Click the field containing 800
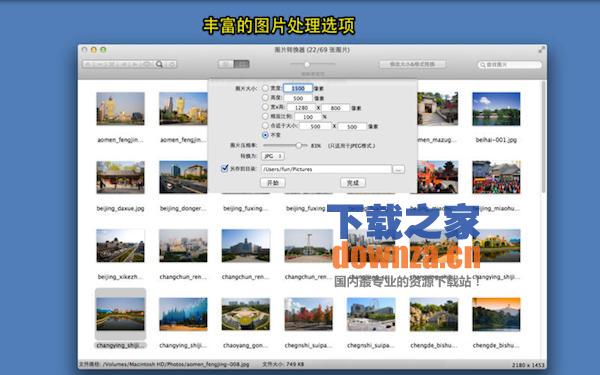This screenshot has height=375, width=600. pyautogui.click(x=335, y=108)
